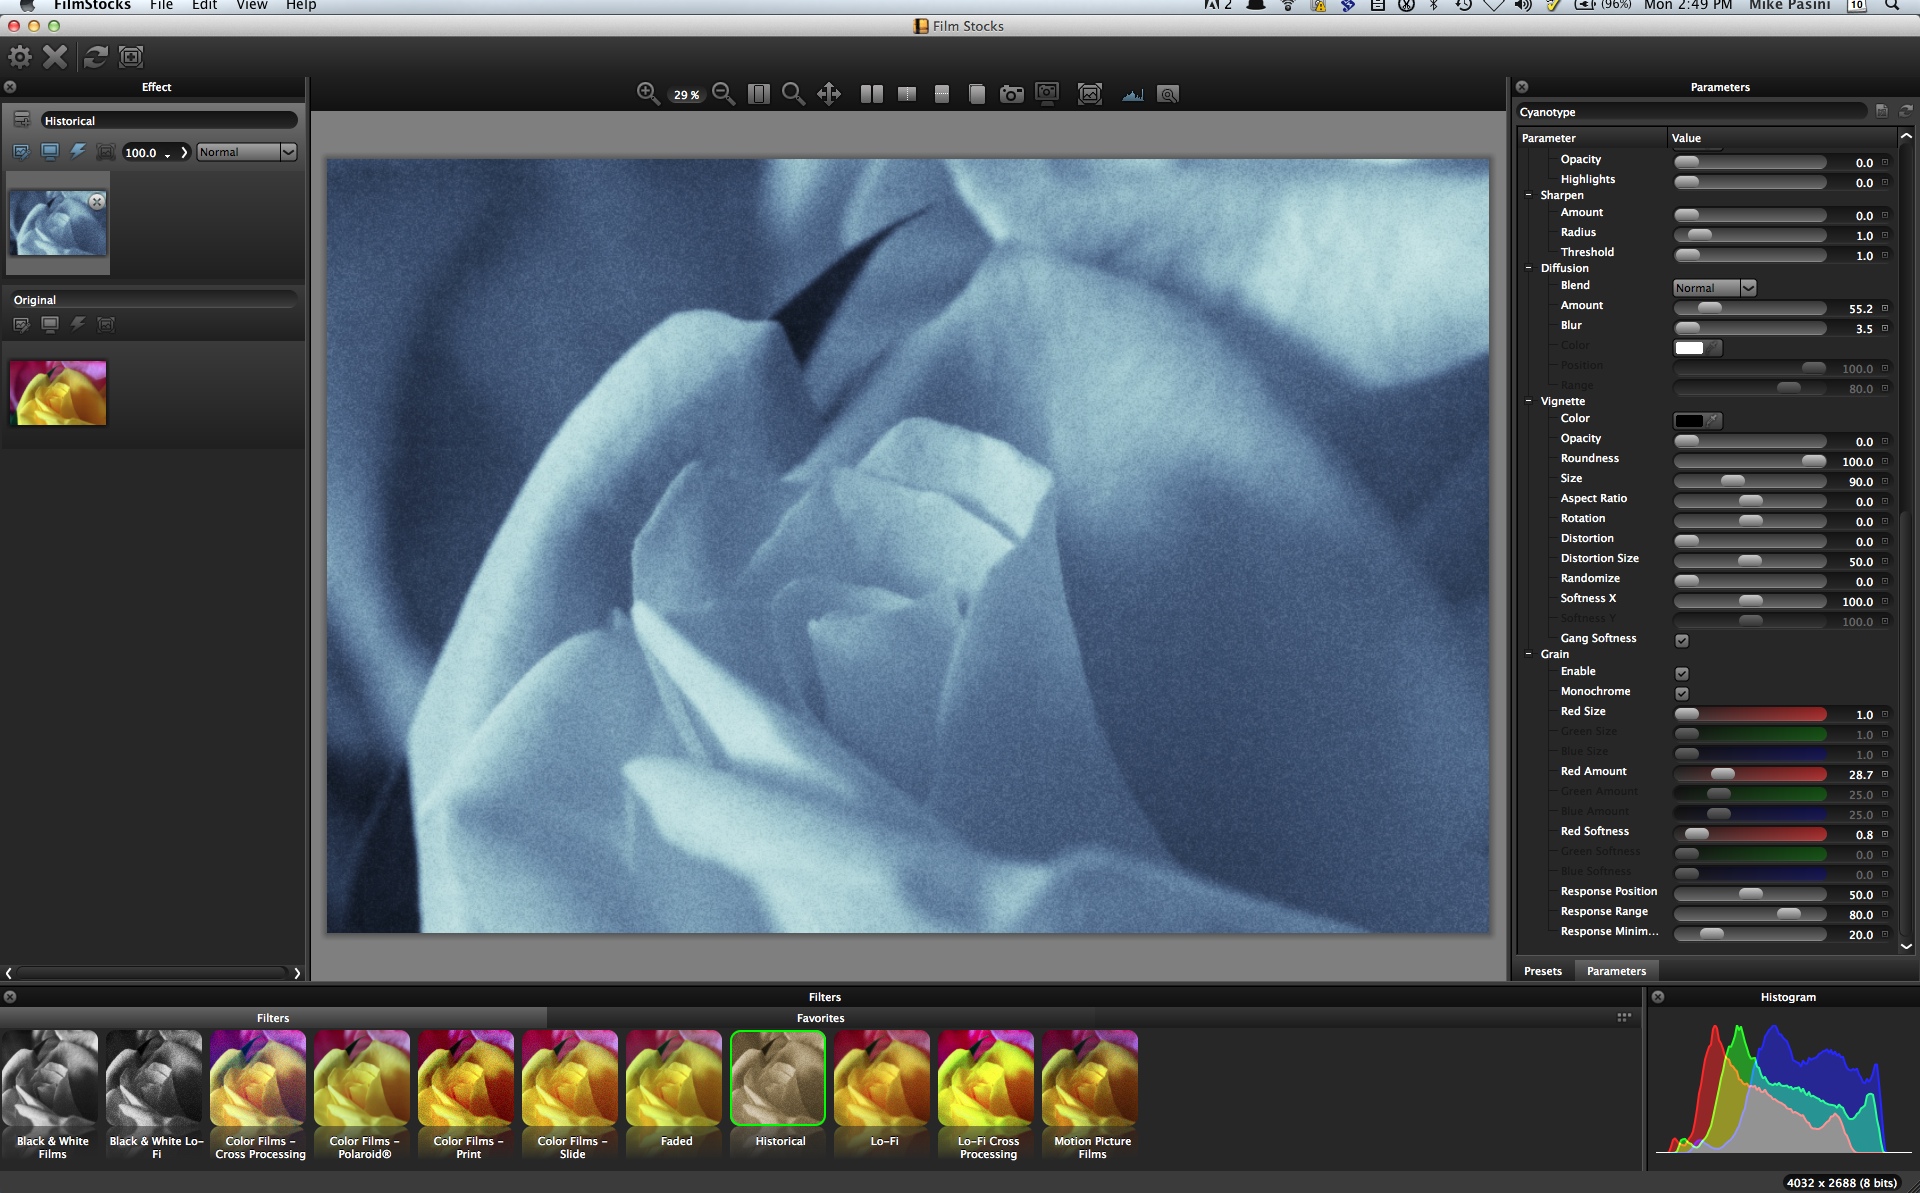Toggle the Gang Softness checkbox

click(x=1681, y=640)
